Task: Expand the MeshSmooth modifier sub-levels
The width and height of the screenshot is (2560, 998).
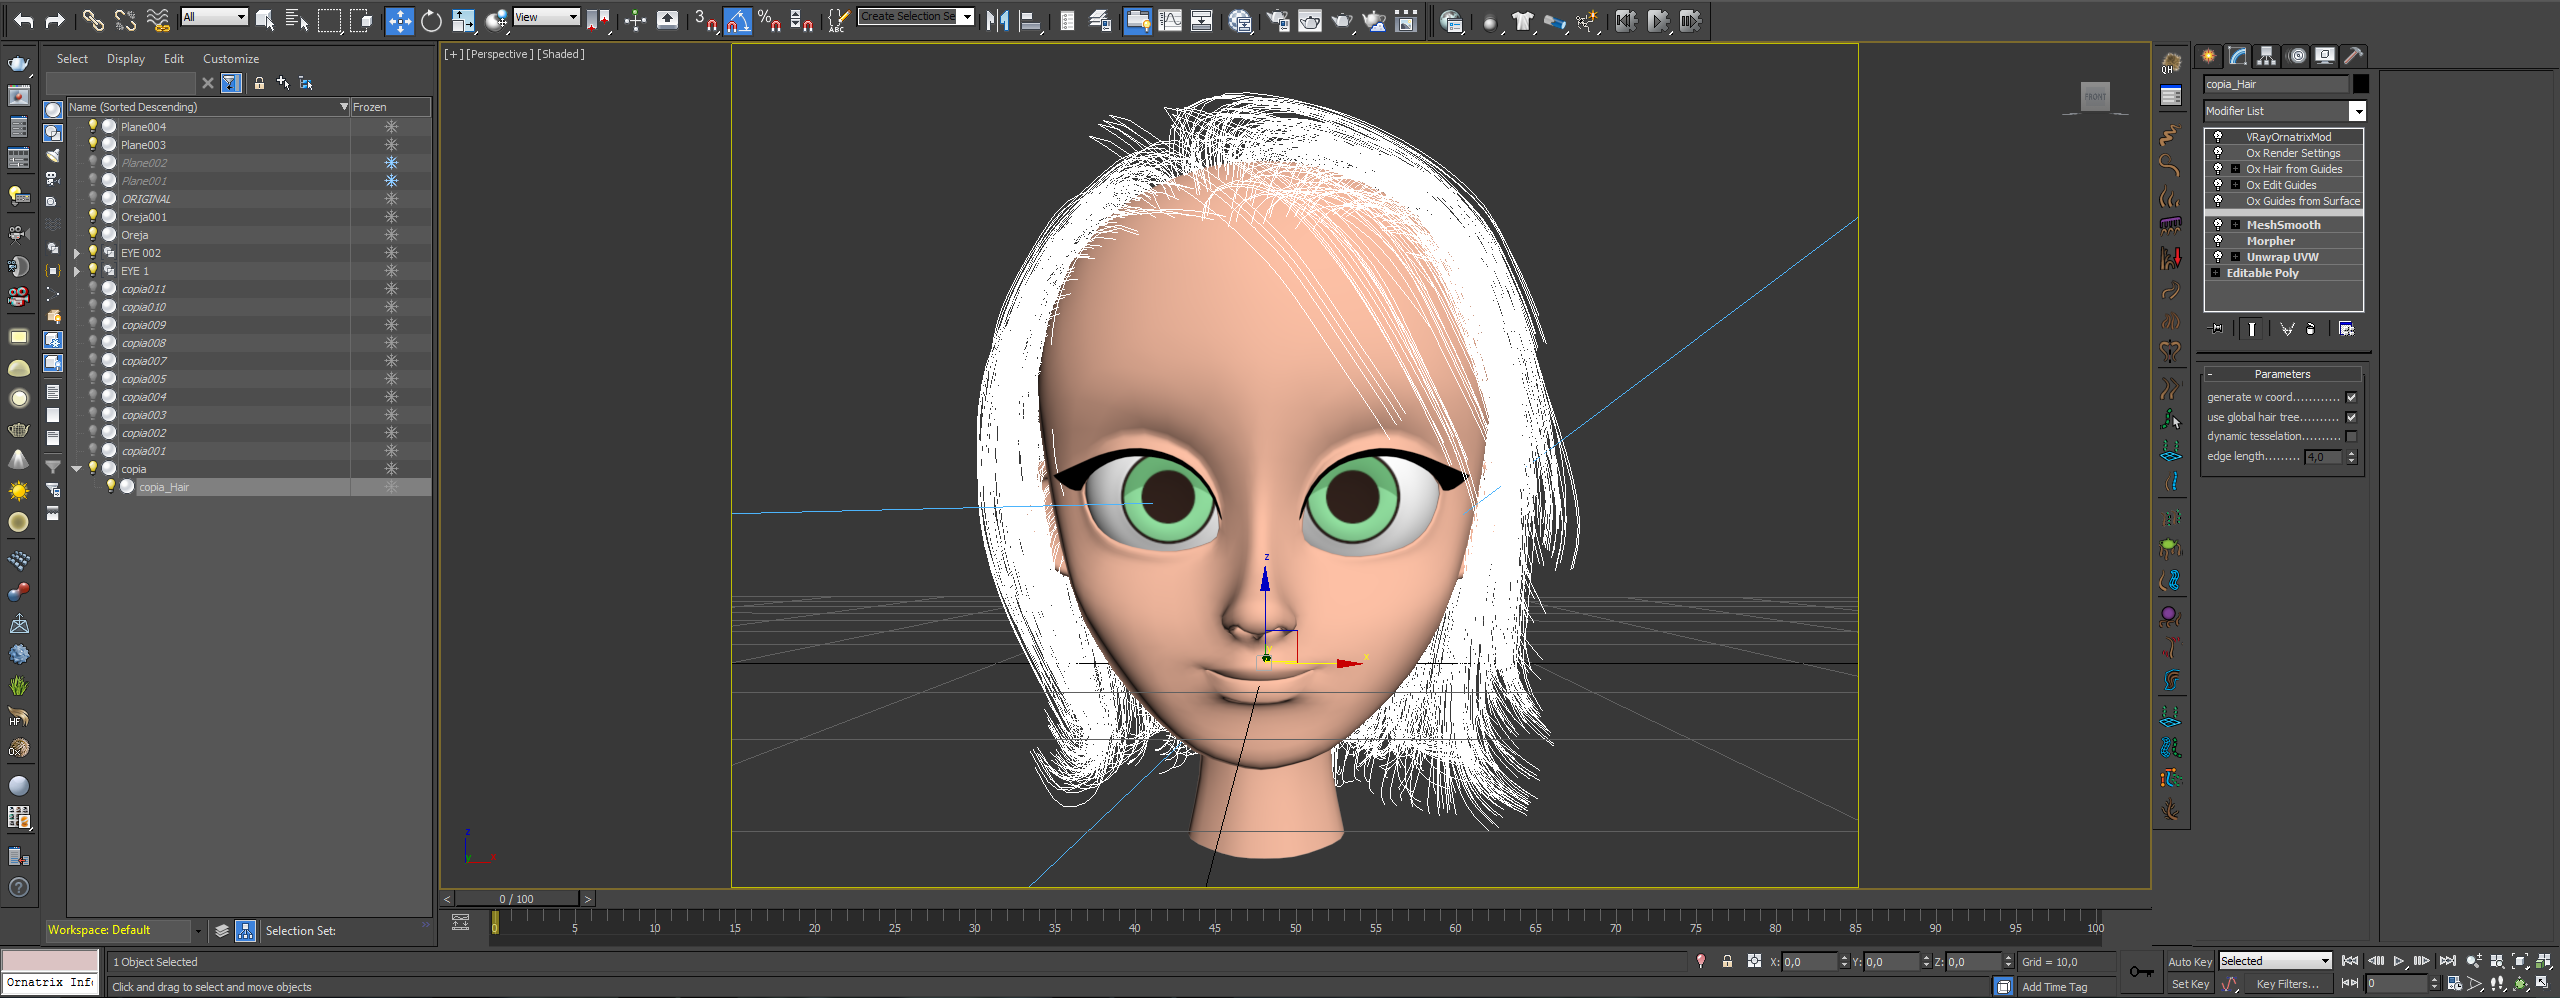Action: (2235, 225)
